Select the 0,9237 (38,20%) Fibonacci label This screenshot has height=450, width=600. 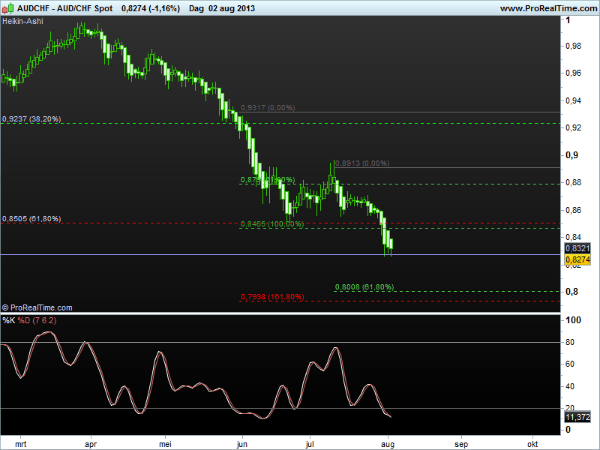click(x=31, y=119)
